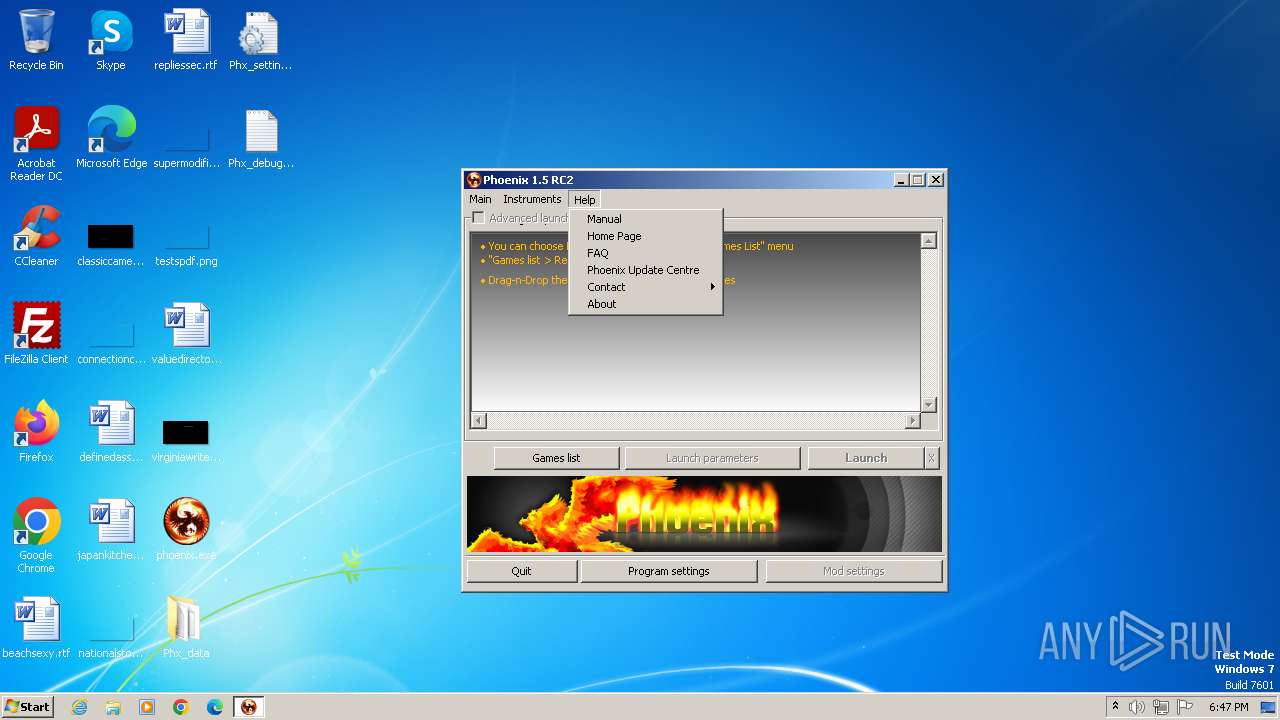Viewport: 1280px width, 720px height.
Task: Click the volume speaker tray icon
Action: (x=1137, y=707)
